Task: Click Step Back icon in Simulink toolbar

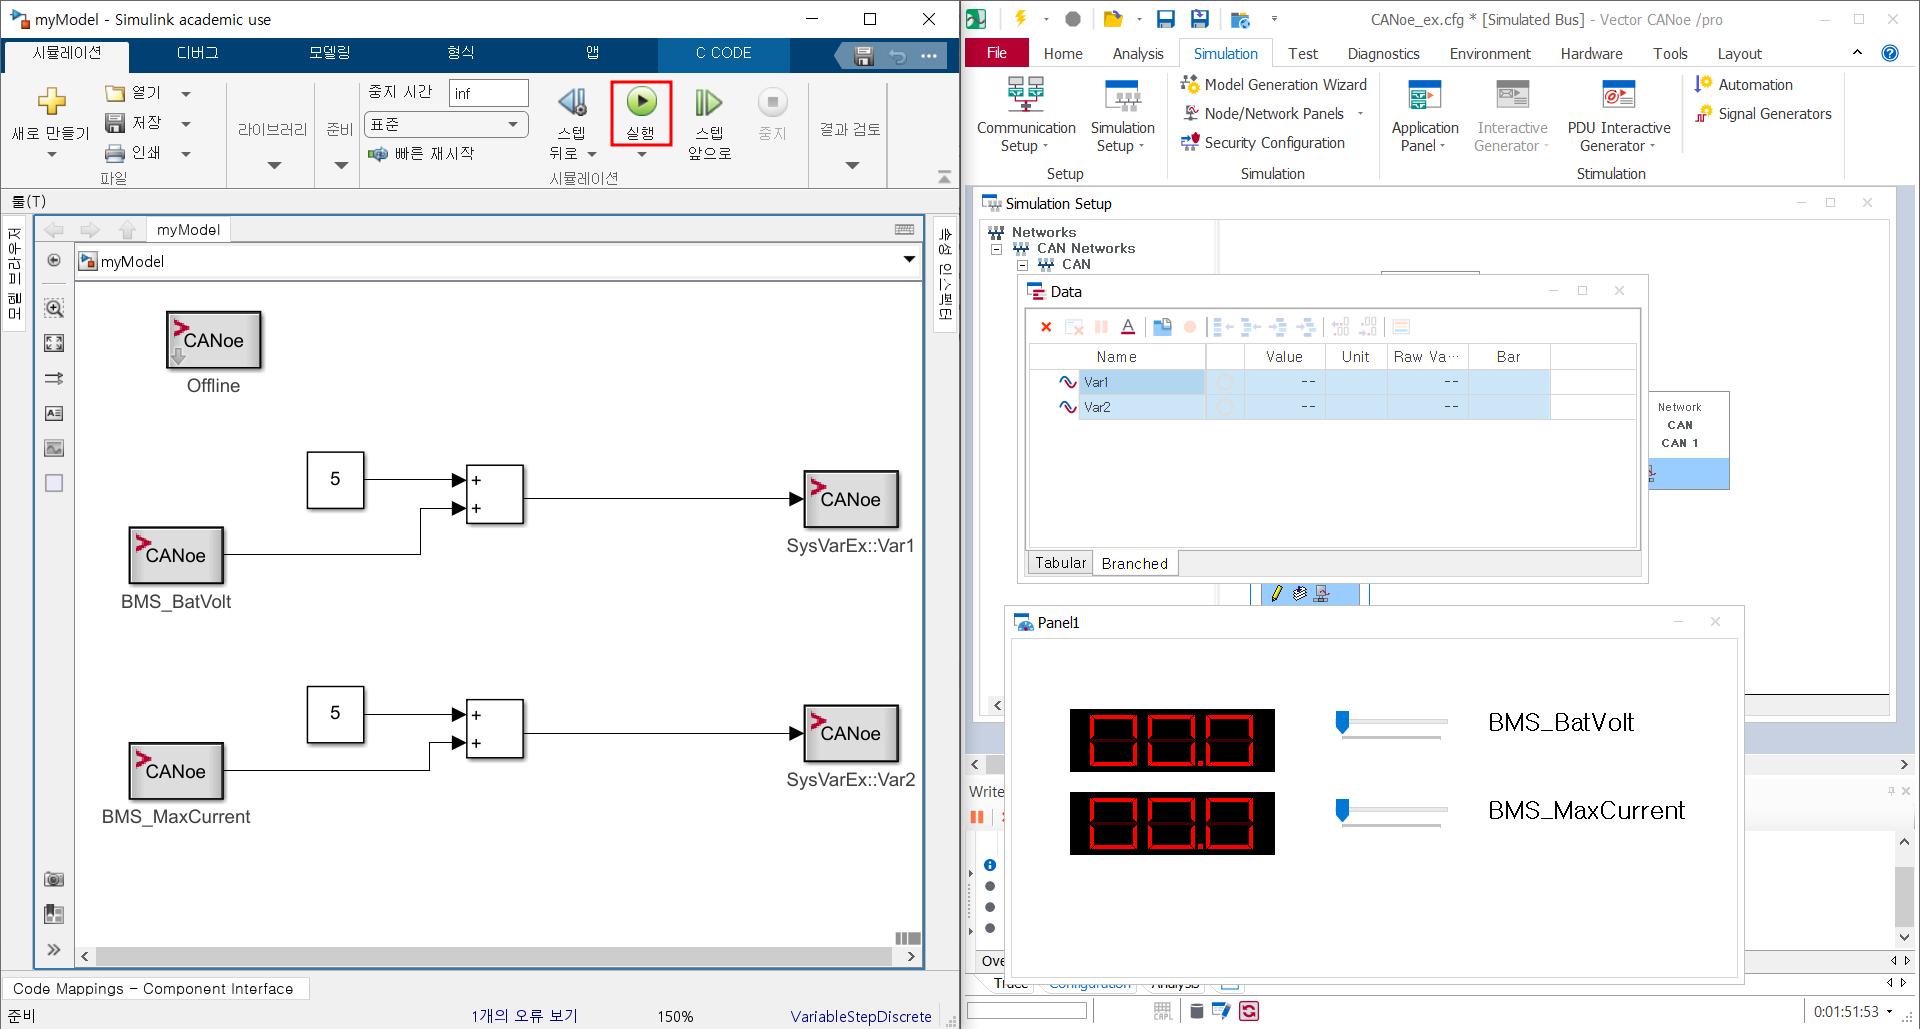Action: (x=572, y=102)
